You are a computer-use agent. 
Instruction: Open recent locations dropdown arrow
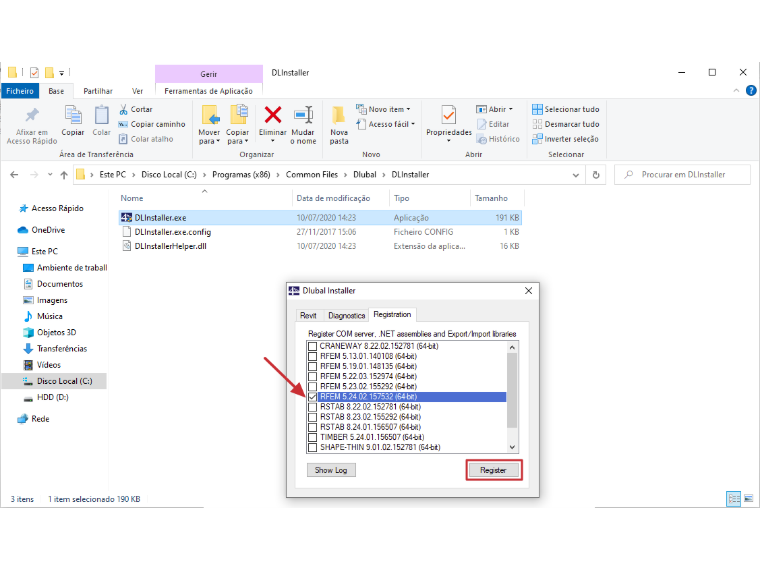tap(50, 174)
